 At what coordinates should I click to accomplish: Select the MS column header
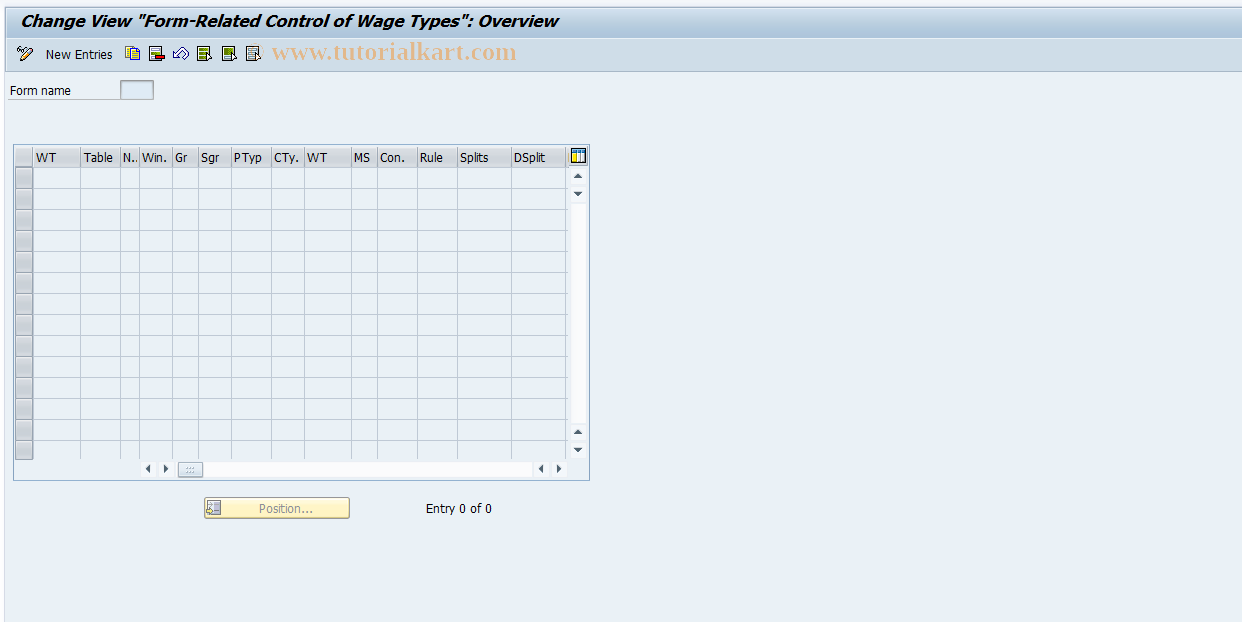[364, 157]
